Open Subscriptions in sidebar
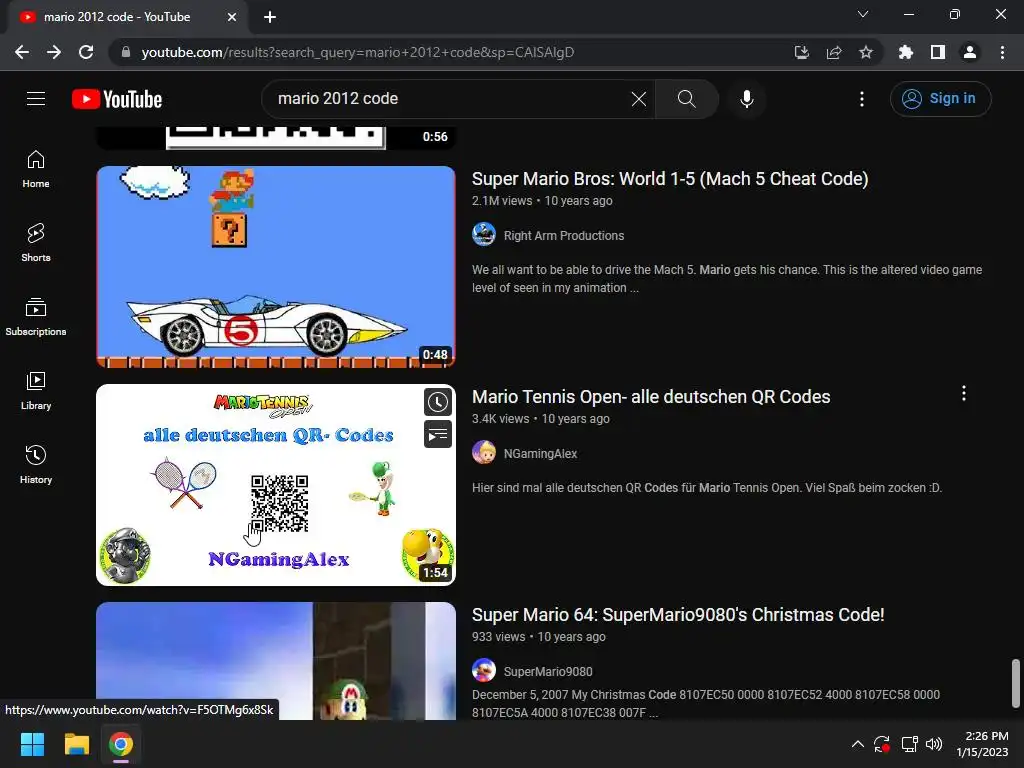Image resolution: width=1024 pixels, height=768 pixels. pyautogui.click(x=36, y=317)
